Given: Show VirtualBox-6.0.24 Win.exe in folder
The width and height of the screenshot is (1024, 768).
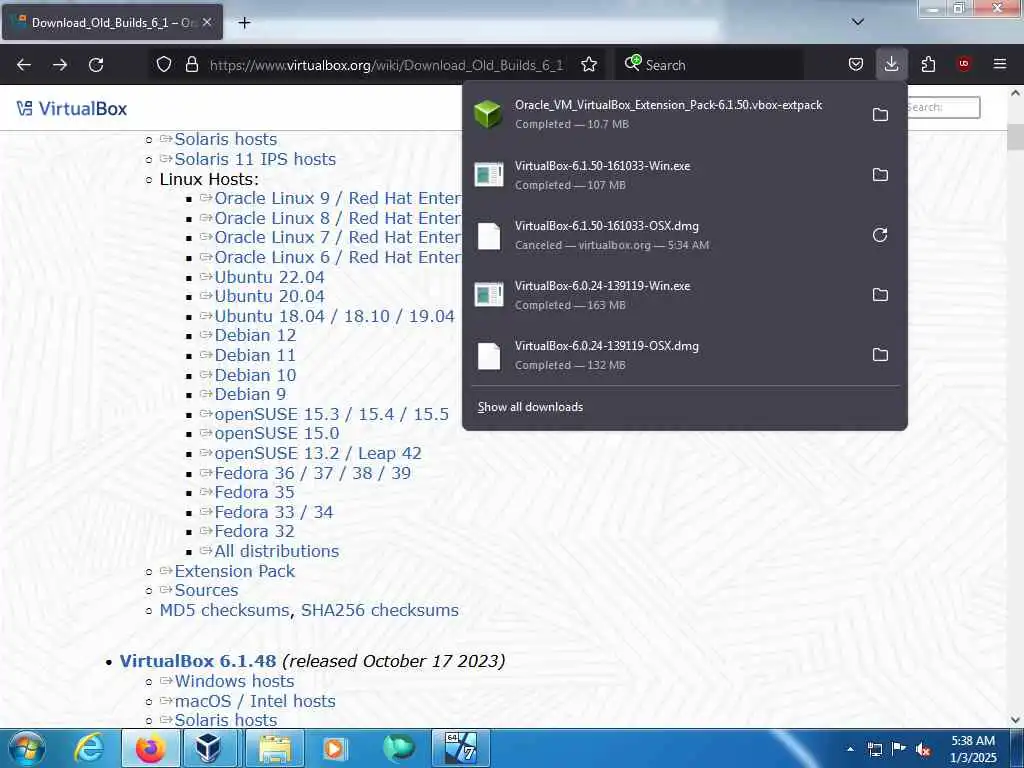Looking at the screenshot, I should point(880,295).
